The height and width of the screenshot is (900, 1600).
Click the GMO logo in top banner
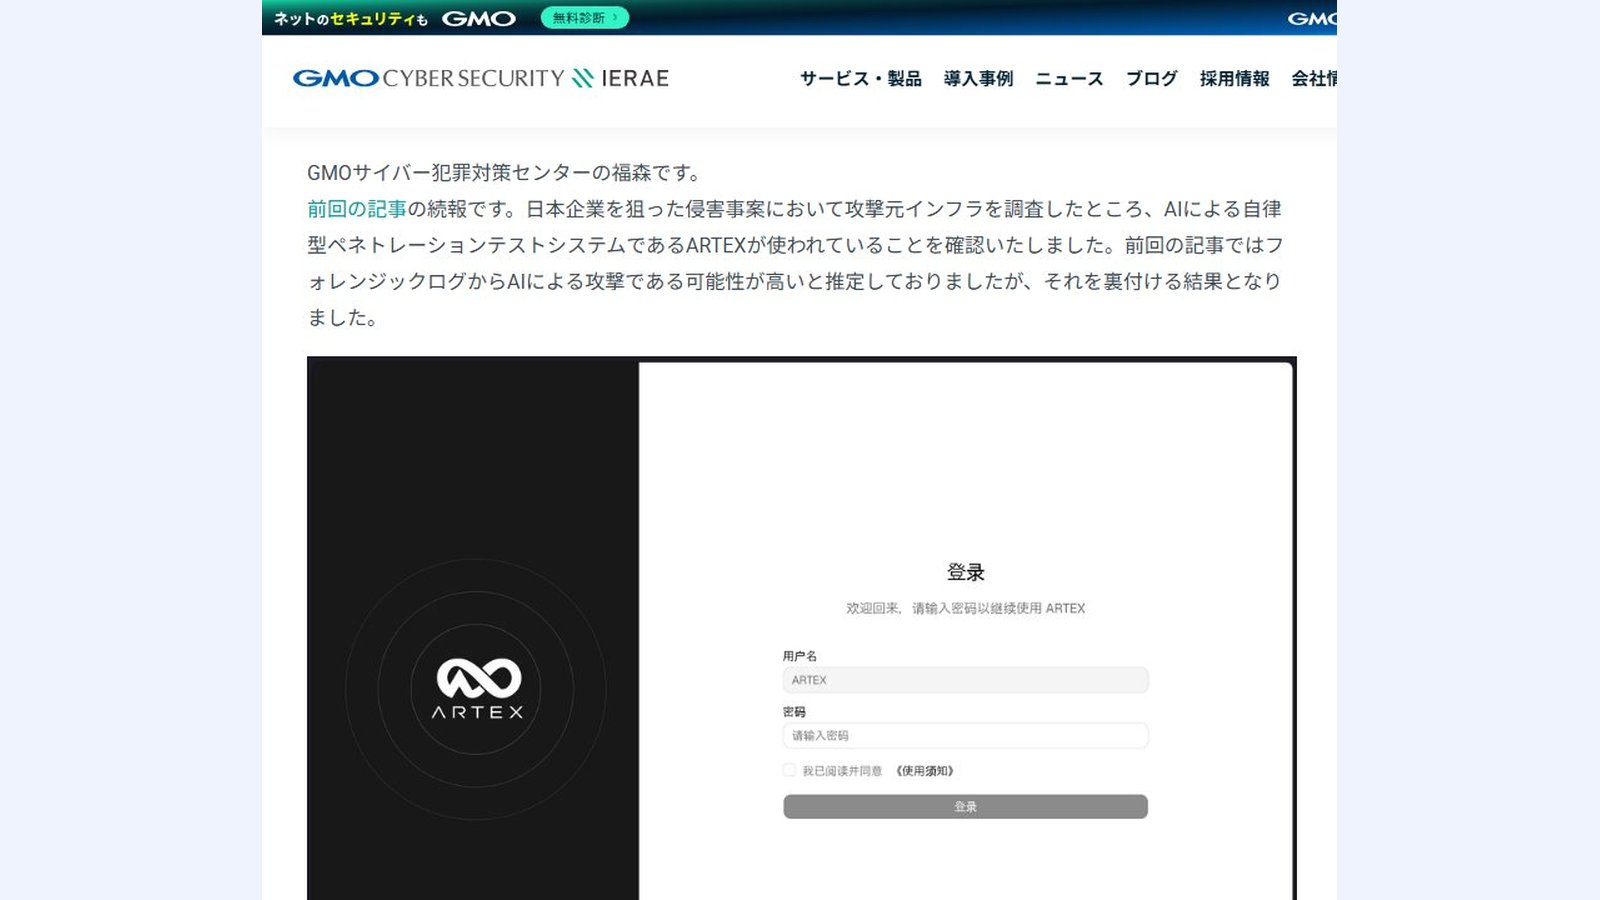tap(479, 18)
